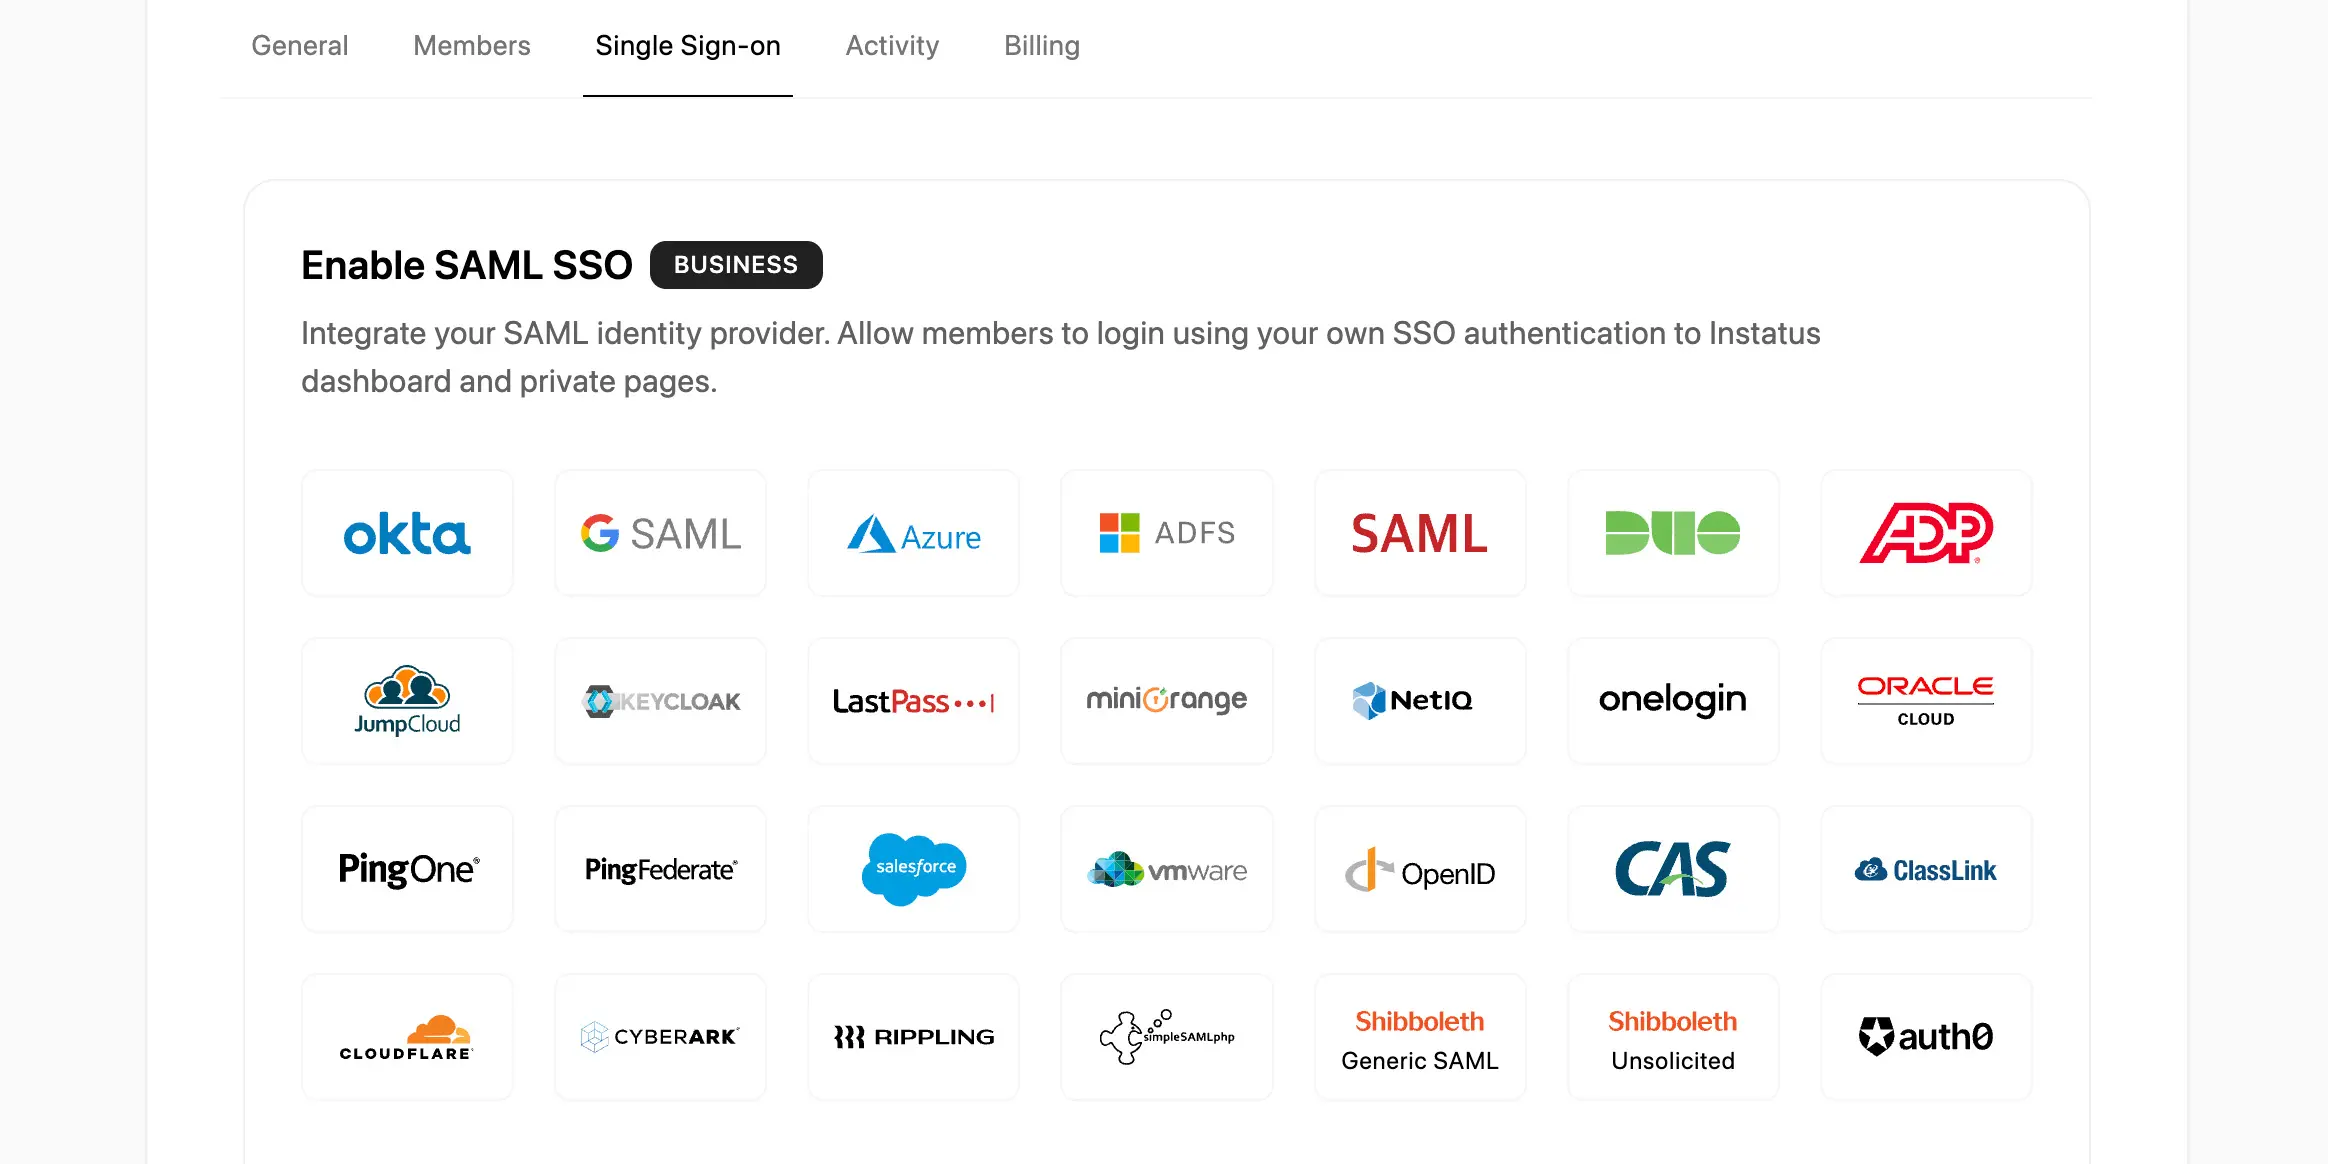The width and height of the screenshot is (2328, 1164).
Task: Select OneLogin as provider
Action: (1673, 701)
